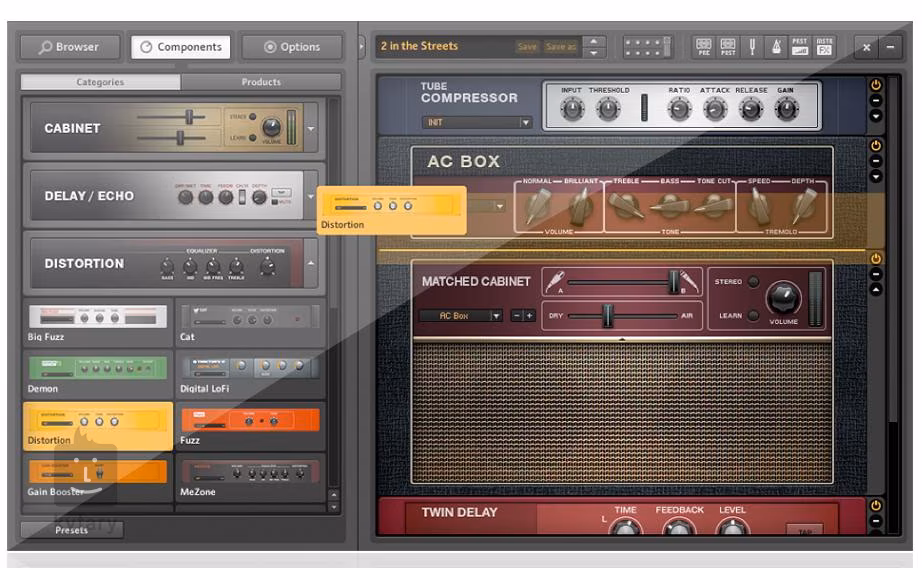
Task: Click the metronome icon in toolbar
Action: (x=774, y=47)
